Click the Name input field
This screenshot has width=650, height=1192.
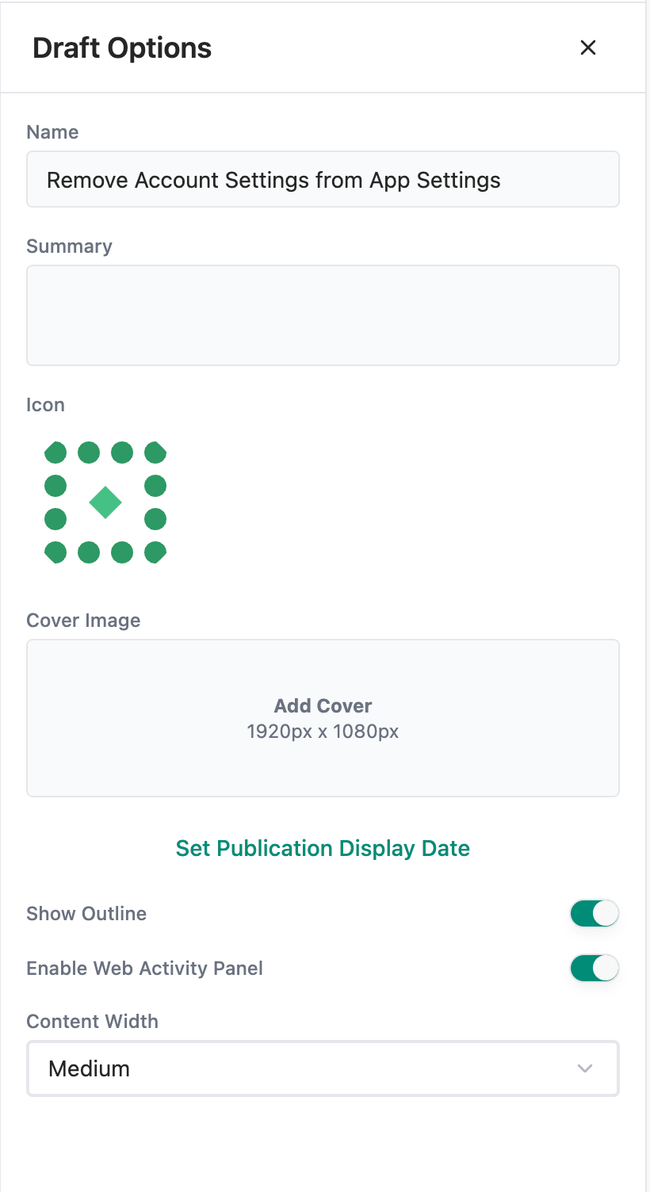coord(322,180)
